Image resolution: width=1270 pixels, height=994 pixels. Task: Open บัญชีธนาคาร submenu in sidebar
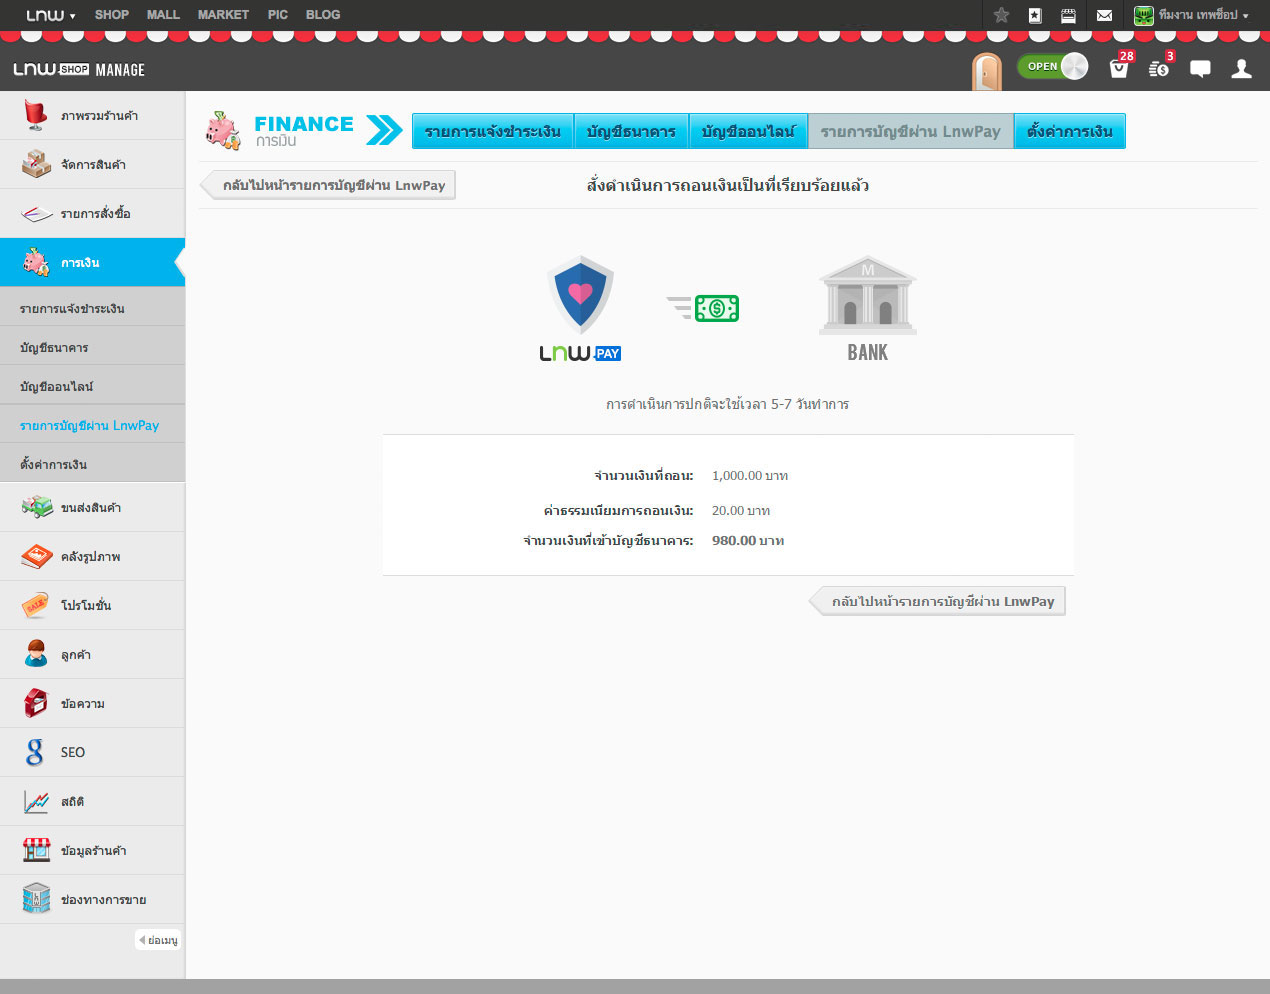pos(92,348)
